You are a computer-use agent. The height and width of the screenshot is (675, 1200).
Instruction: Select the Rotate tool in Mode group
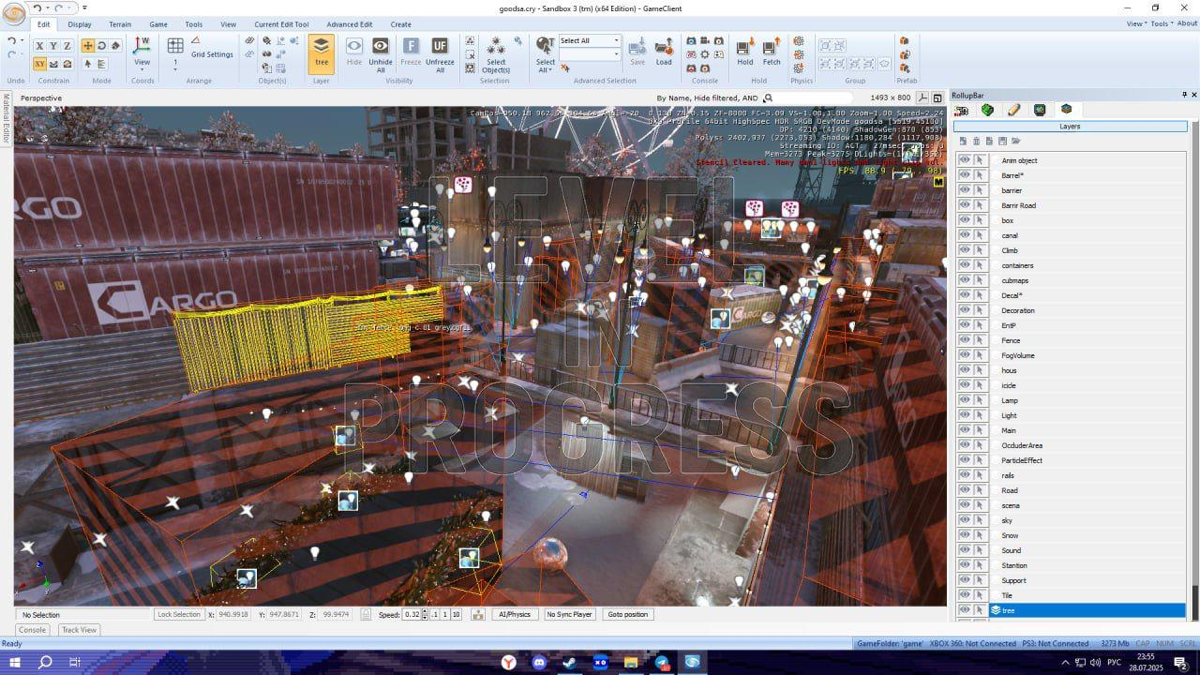click(x=102, y=46)
